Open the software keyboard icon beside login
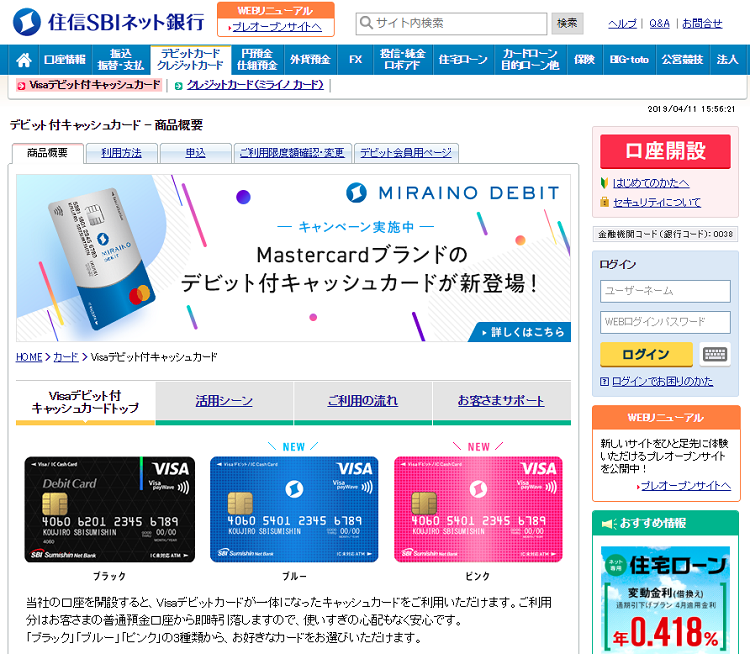 click(x=715, y=354)
